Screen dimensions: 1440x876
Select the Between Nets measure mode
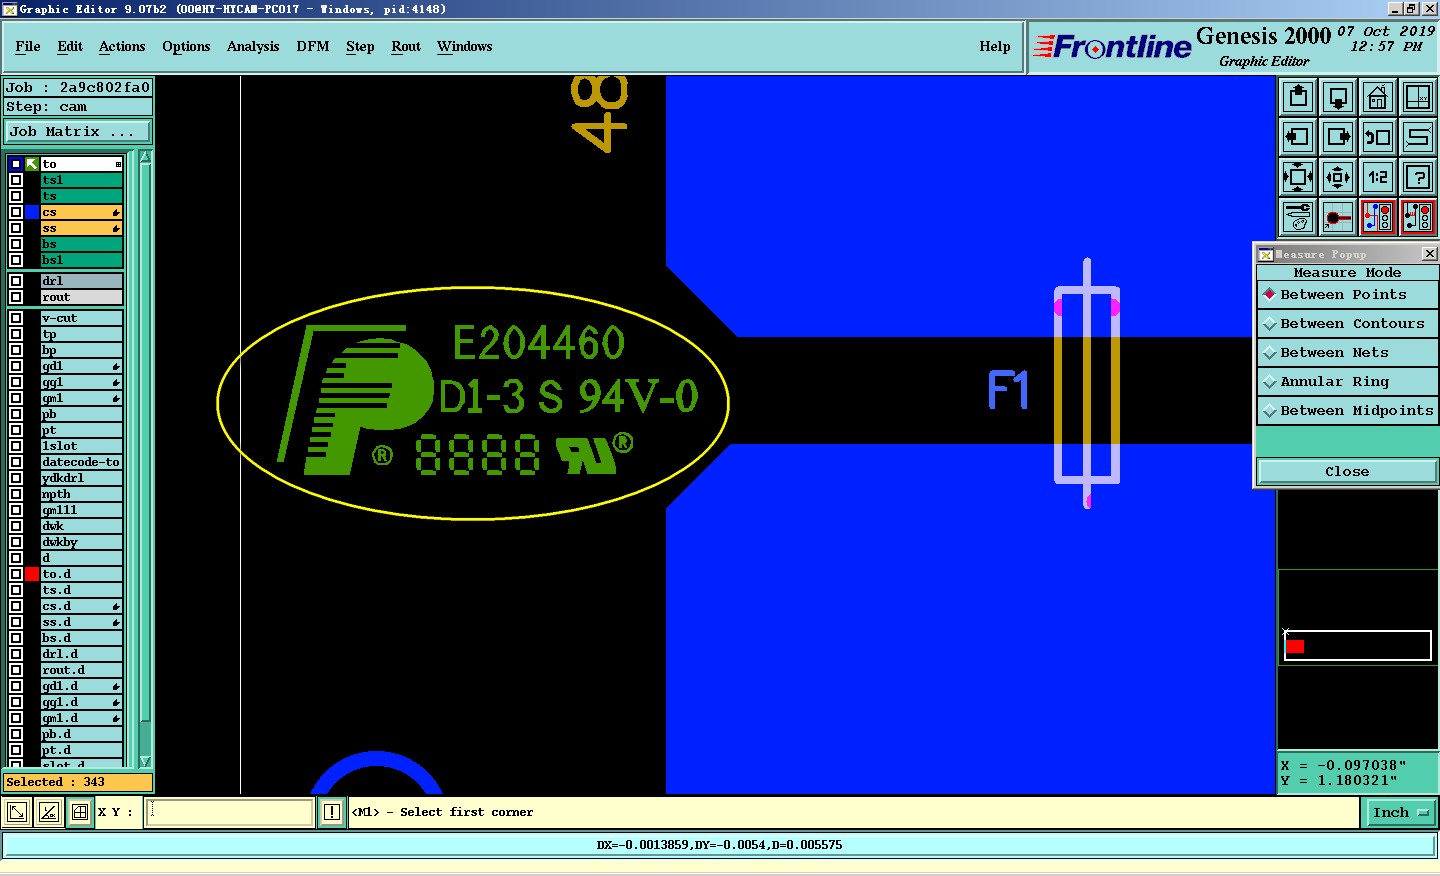point(1347,353)
